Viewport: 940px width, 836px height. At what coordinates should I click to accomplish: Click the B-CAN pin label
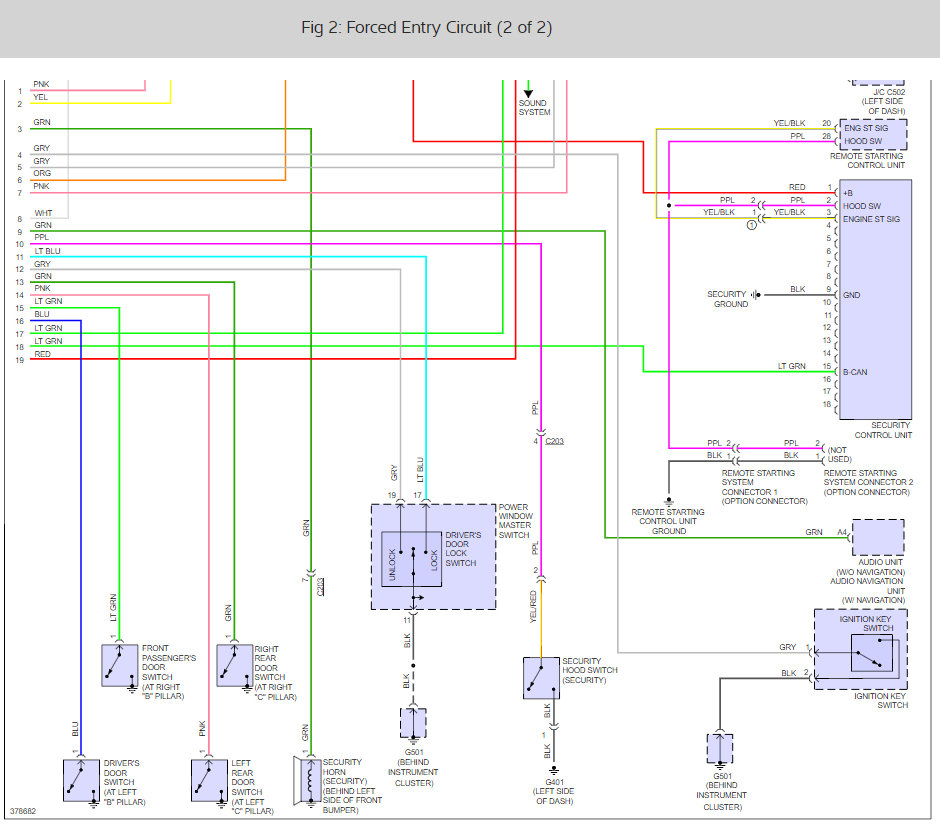coord(855,372)
